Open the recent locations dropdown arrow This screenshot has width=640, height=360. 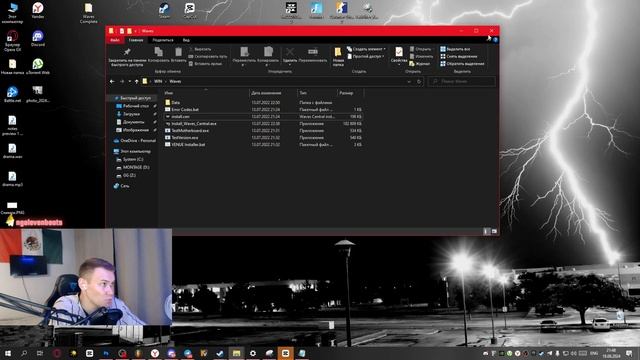[129, 82]
